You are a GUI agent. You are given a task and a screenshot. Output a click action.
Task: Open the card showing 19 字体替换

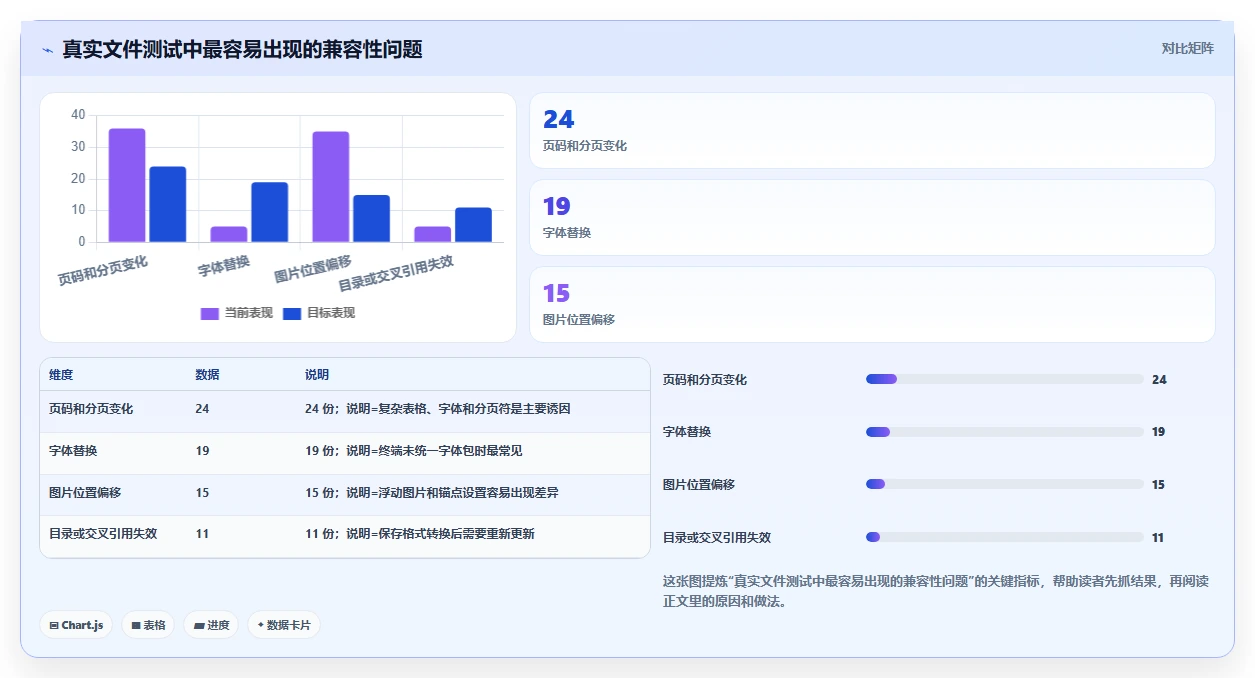(872, 217)
